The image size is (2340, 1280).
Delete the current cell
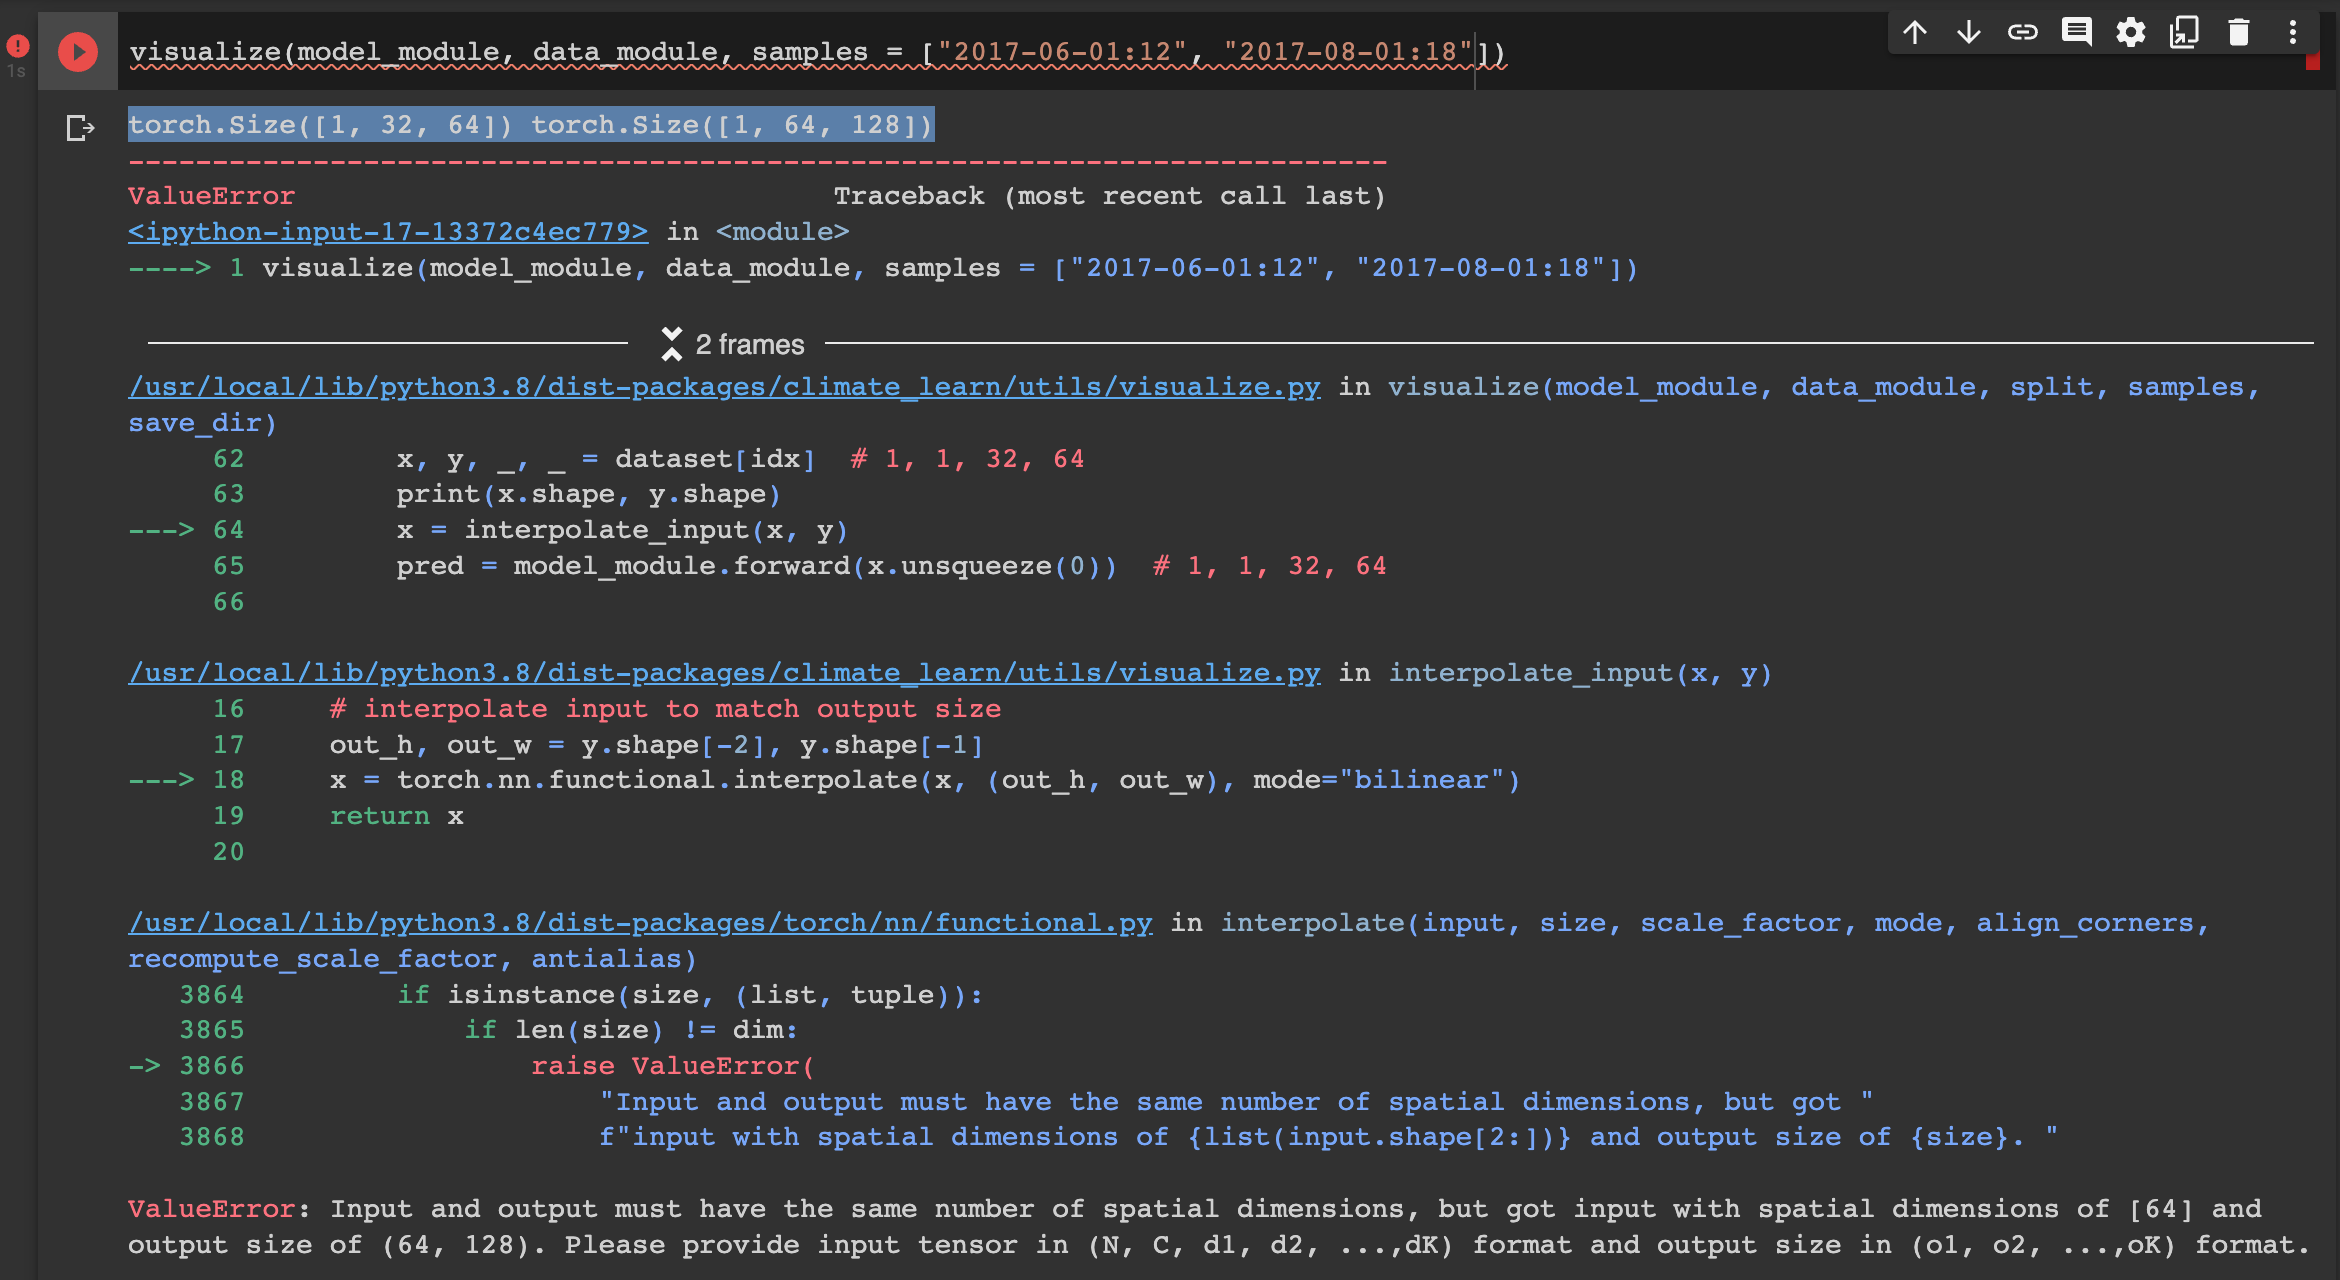point(2239,33)
